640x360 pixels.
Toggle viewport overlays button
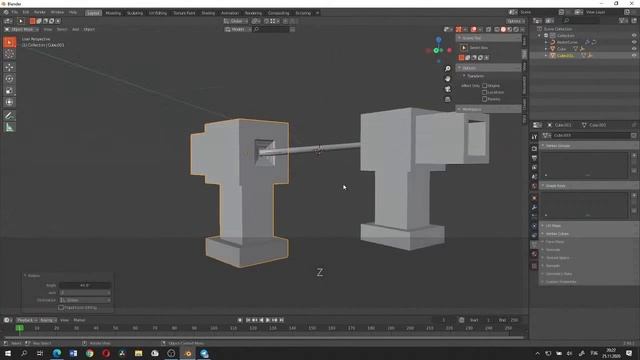[473, 29]
